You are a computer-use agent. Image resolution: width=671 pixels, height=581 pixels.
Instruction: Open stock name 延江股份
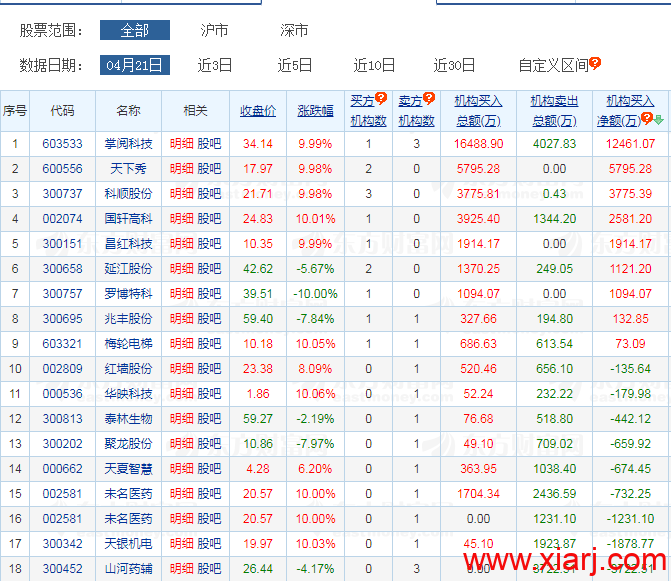pos(128,269)
